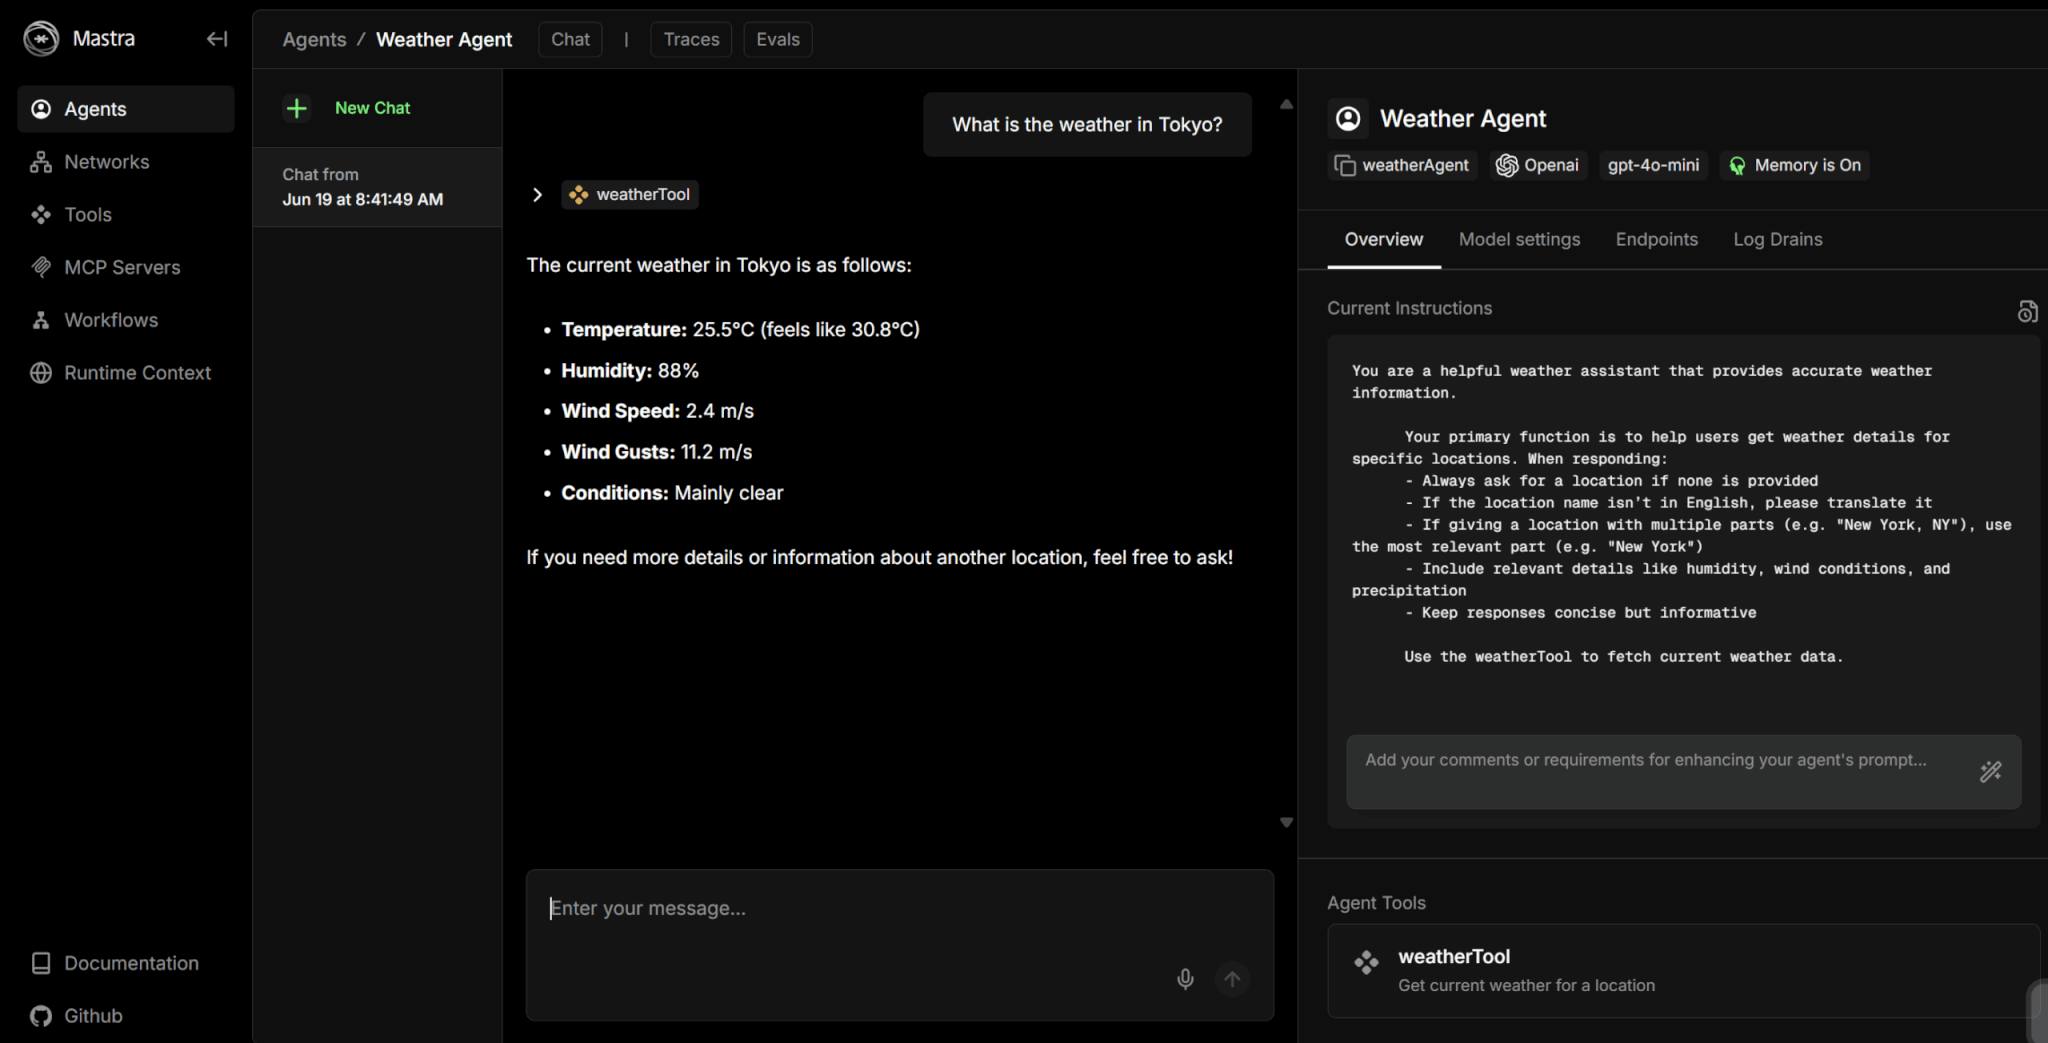Copy the weatherAgent ID badge

coord(1402,165)
